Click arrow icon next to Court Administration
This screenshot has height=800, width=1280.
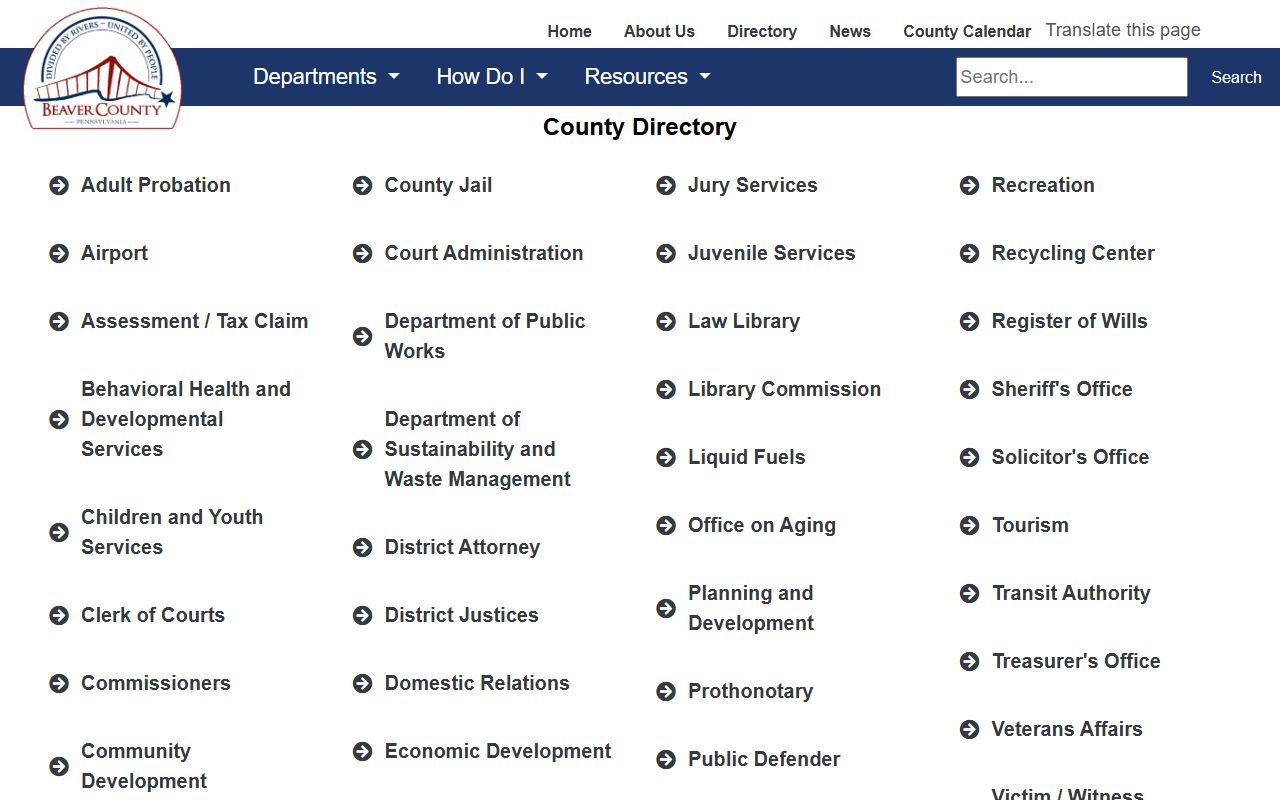pyautogui.click(x=362, y=253)
